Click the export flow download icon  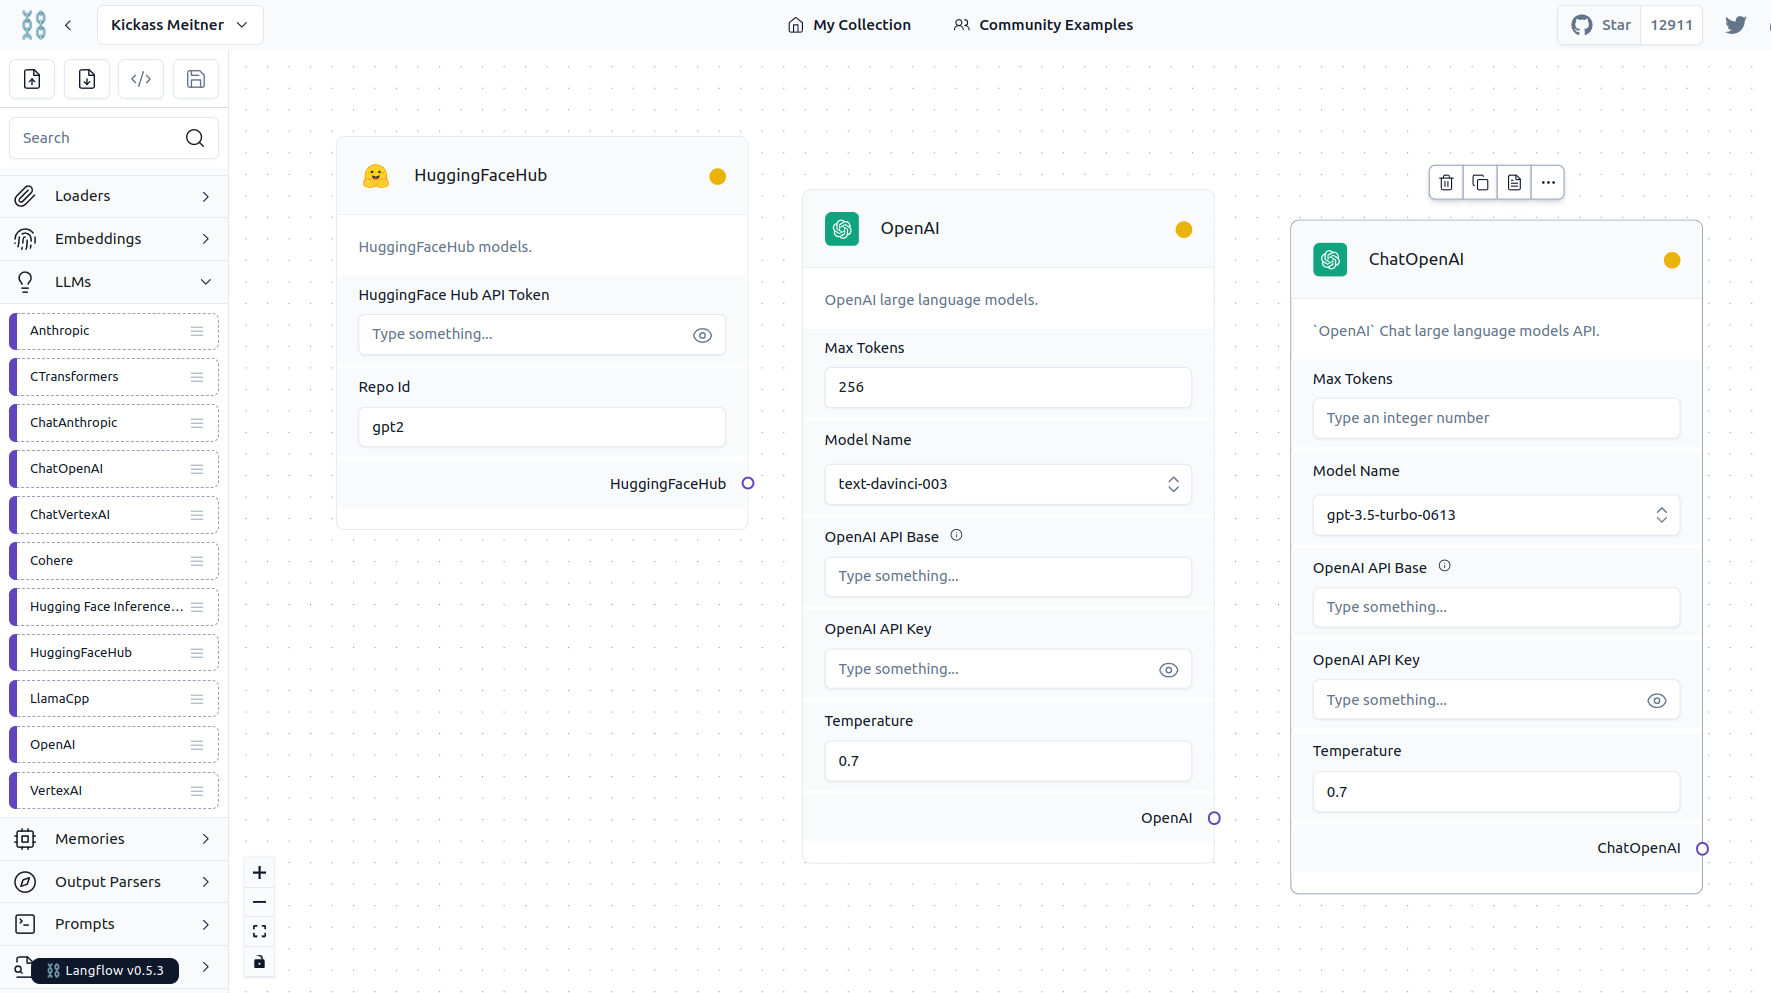click(x=87, y=79)
